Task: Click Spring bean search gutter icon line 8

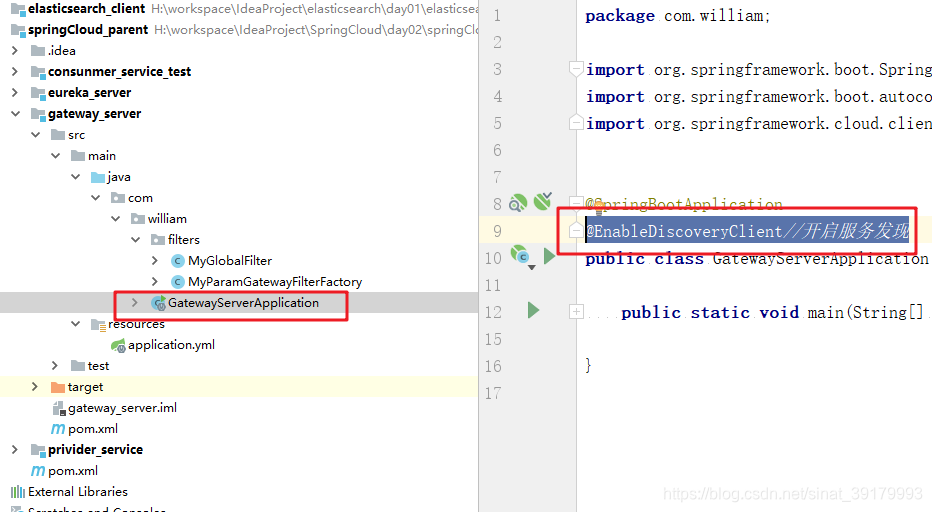Action: click(x=518, y=203)
